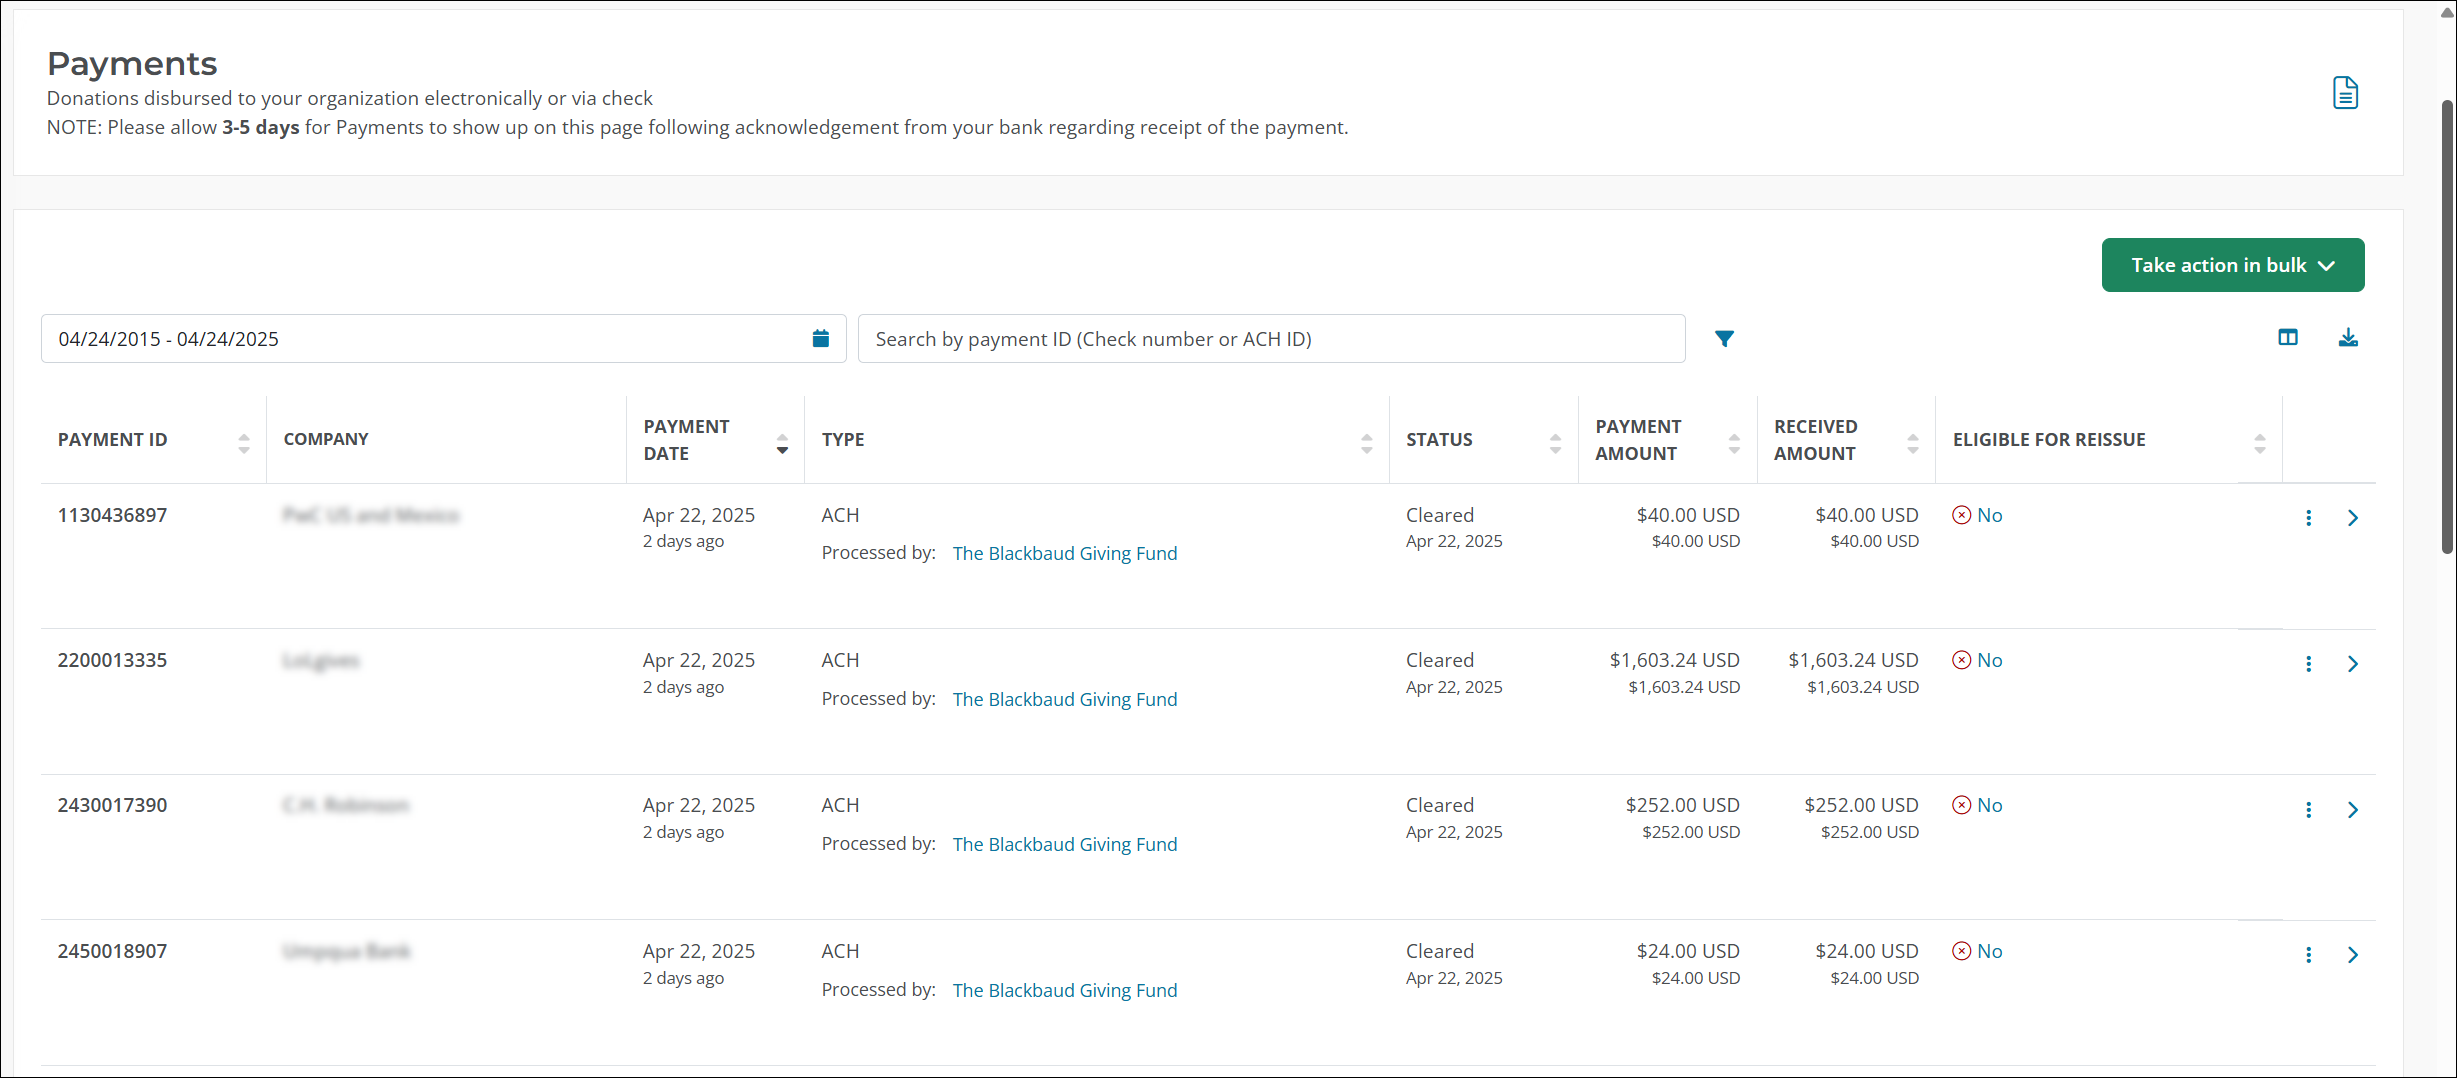
Task: Focus the Search by payment ID field
Action: point(1270,339)
